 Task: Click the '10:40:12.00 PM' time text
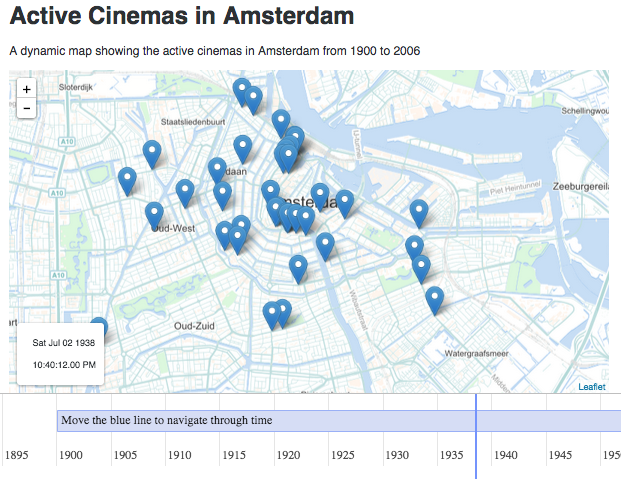(x=64, y=364)
